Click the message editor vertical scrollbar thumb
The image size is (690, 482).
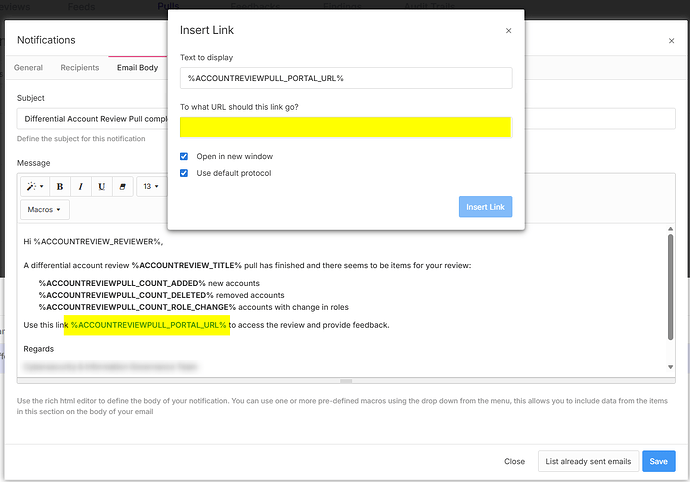pyautogui.click(x=670, y=287)
